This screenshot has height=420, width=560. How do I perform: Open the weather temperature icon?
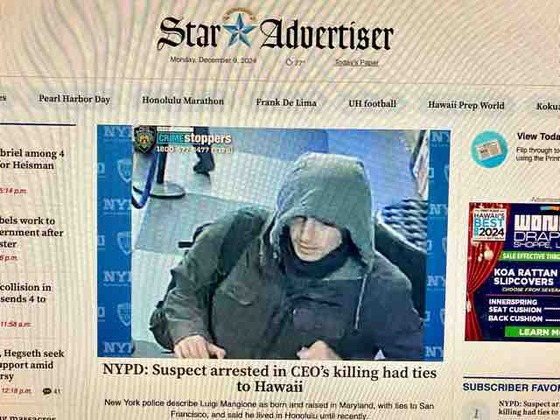[289, 62]
